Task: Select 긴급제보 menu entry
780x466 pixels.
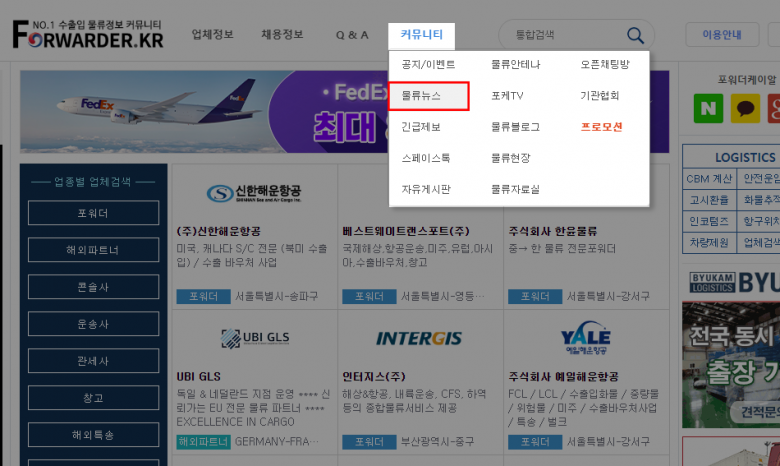Action: (421, 127)
